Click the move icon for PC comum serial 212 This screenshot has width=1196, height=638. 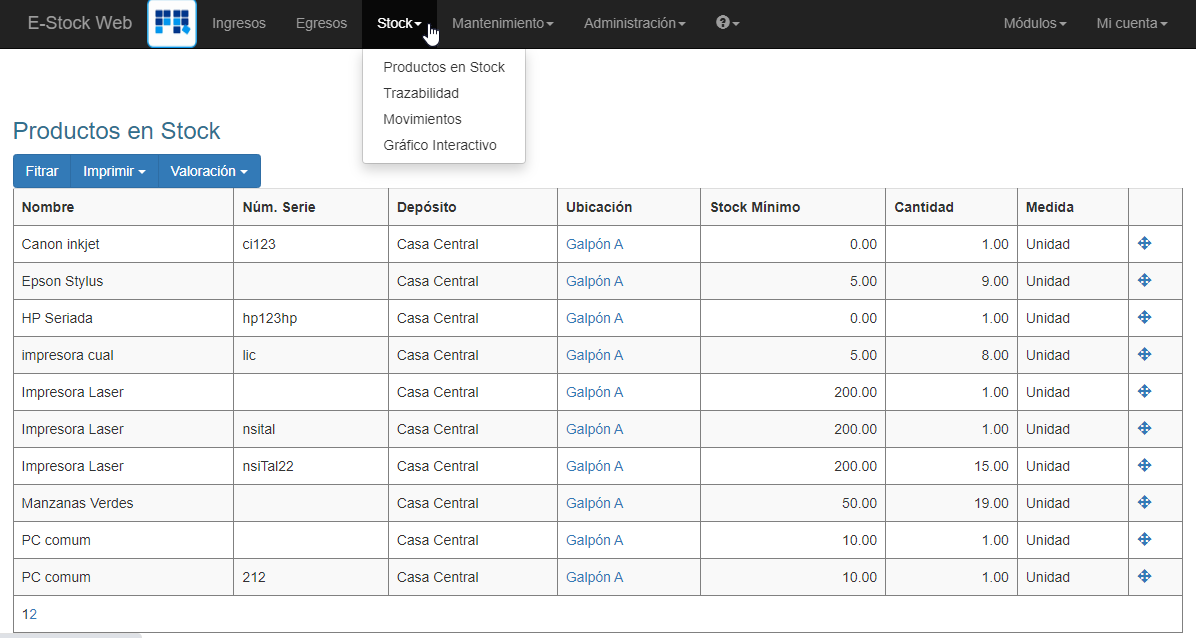coord(1143,577)
